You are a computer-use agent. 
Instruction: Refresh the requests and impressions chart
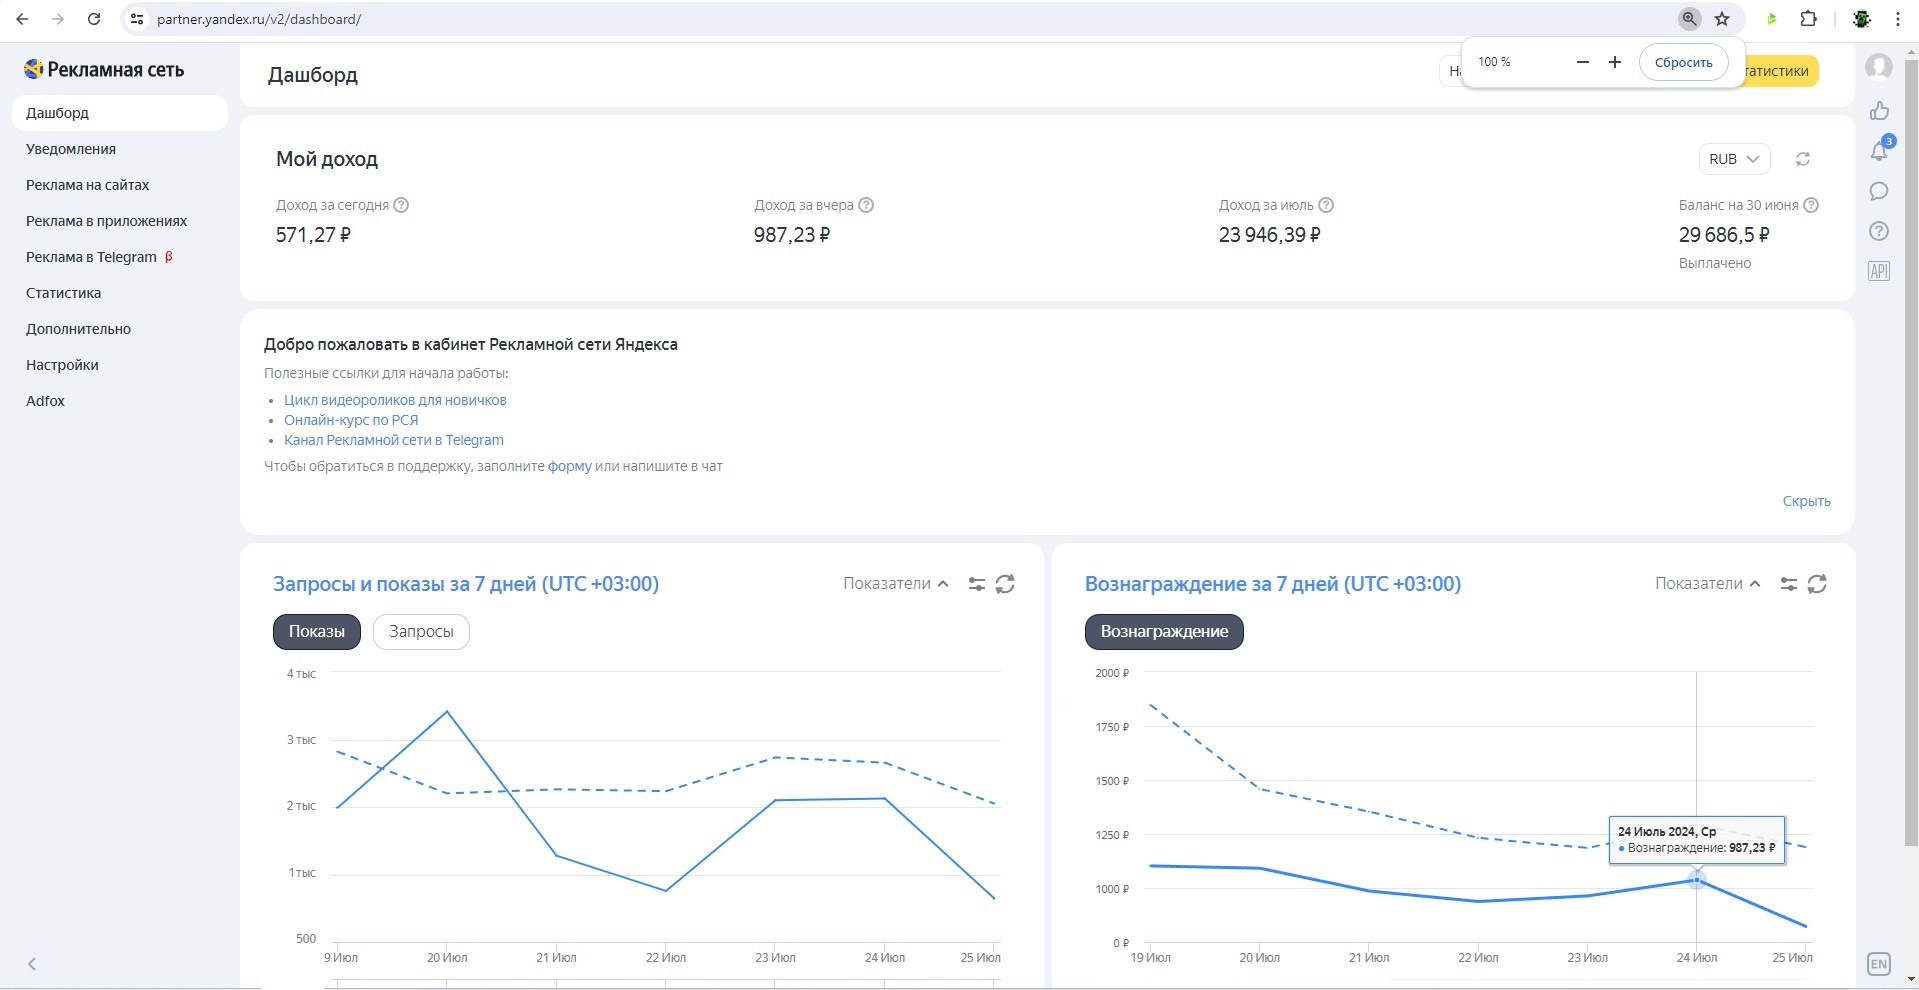point(1005,584)
